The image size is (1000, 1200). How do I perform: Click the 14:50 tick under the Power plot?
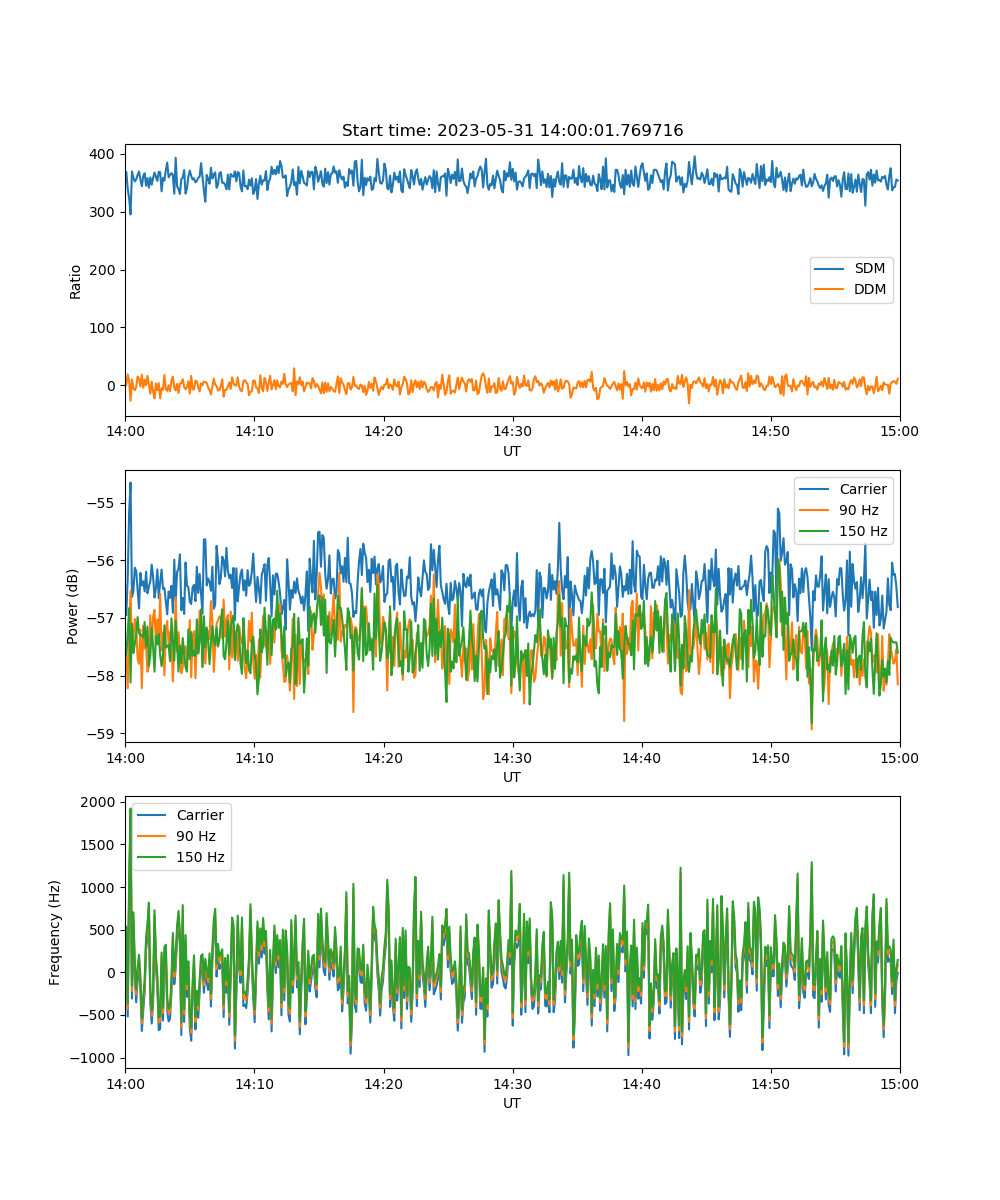pos(770,757)
